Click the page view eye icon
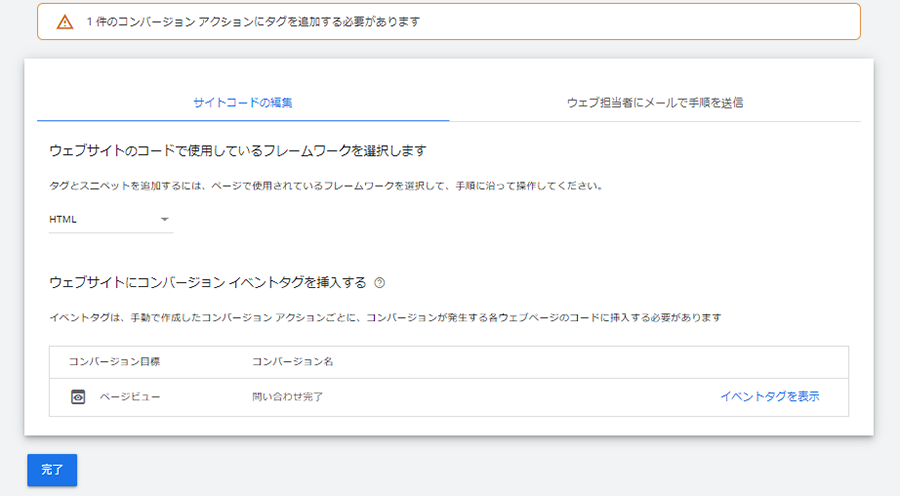900x496 pixels. pos(78,397)
